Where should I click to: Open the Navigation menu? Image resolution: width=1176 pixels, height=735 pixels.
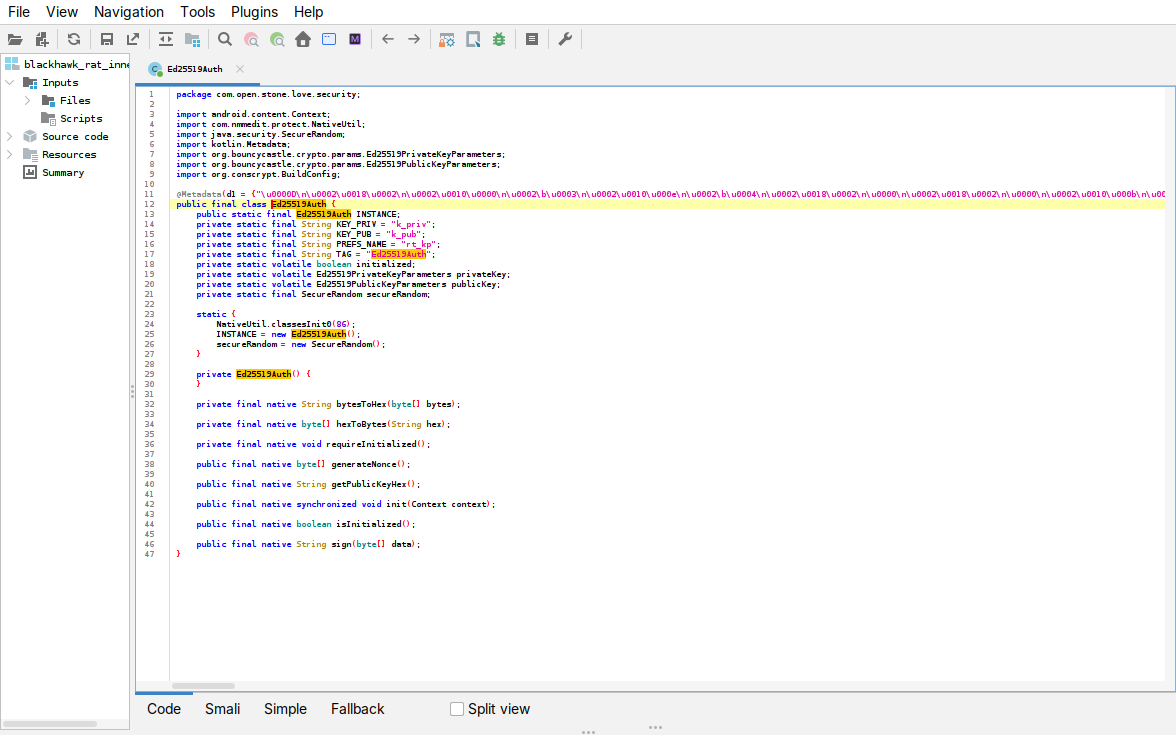coord(129,12)
